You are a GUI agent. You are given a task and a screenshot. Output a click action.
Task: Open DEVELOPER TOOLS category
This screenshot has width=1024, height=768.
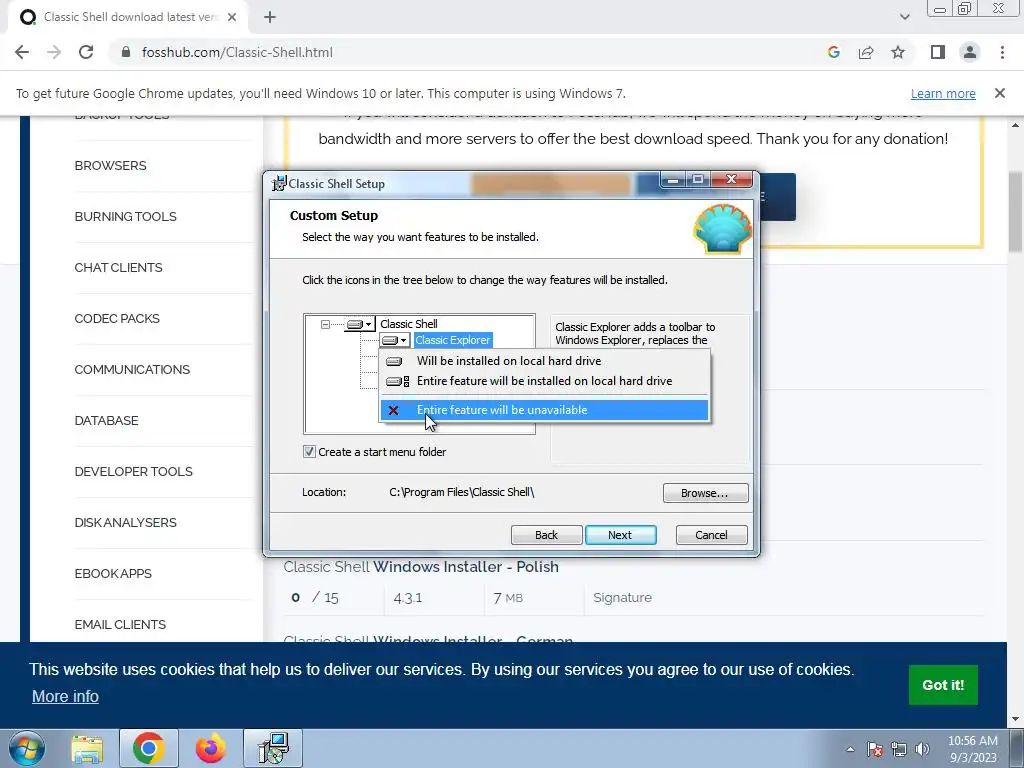(x=133, y=471)
